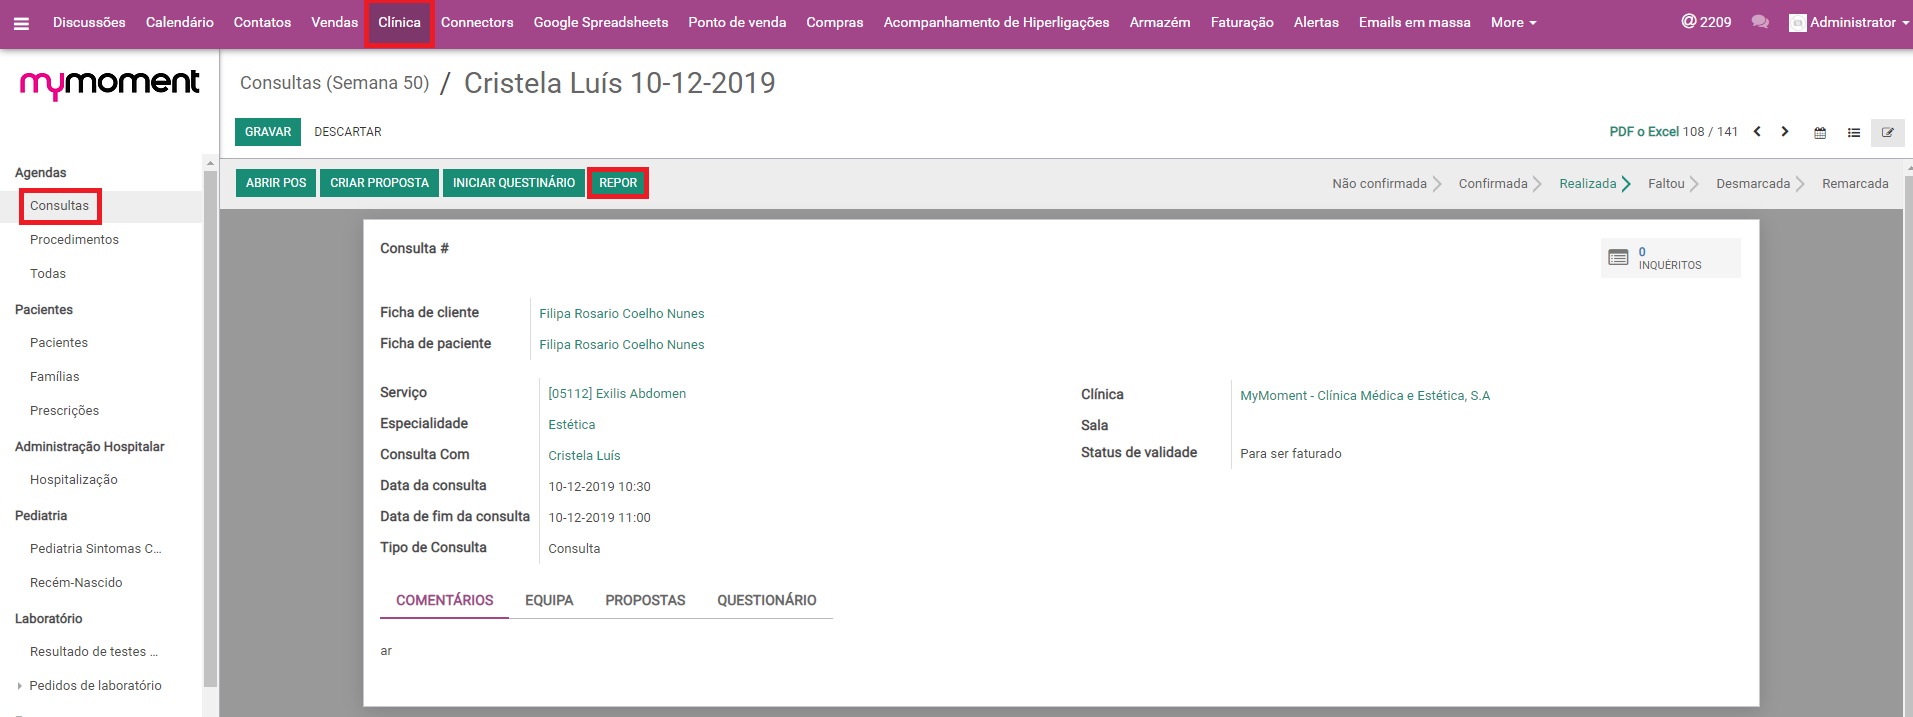Open Pediatria Sintomas in the sidebar
This screenshot has height=717, width=1913.
point(96,549)
